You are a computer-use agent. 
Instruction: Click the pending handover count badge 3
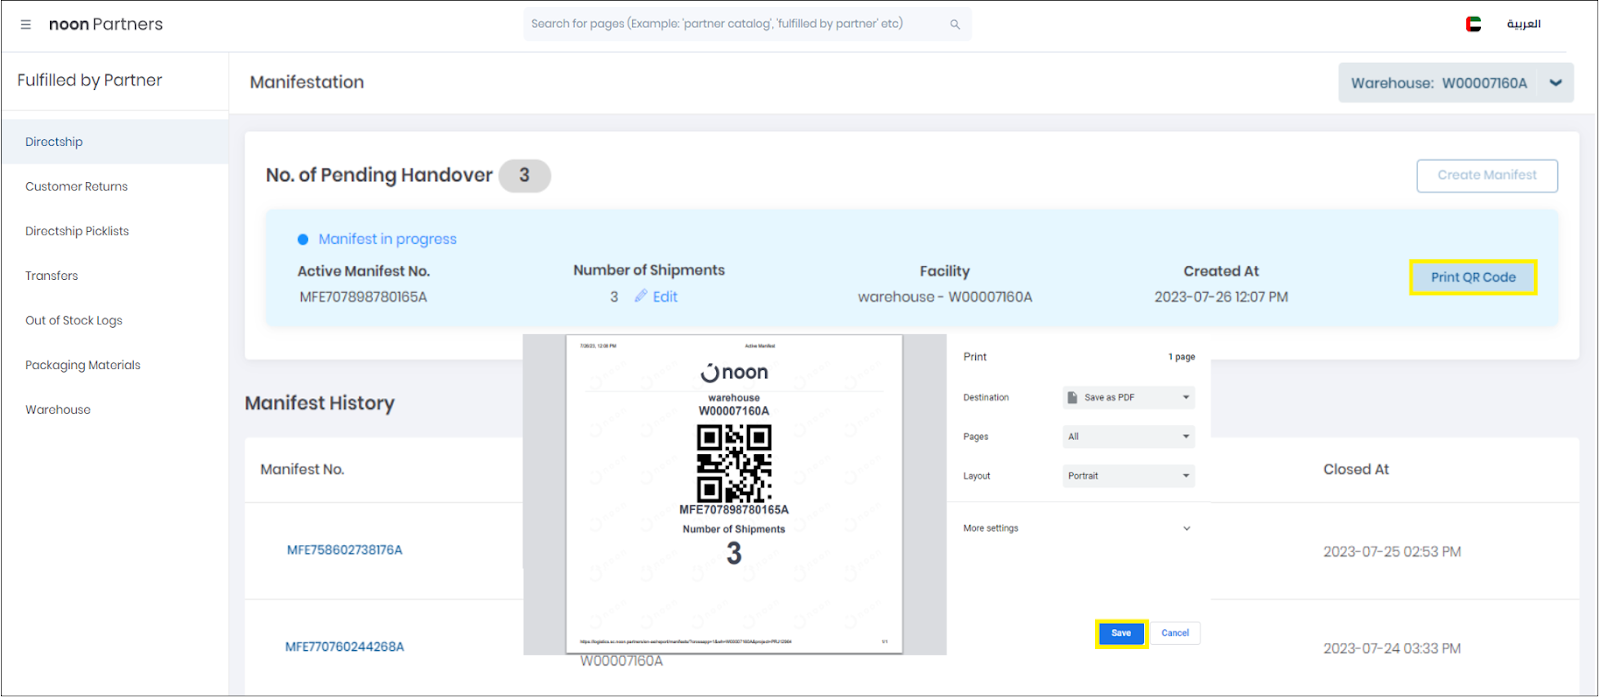pyautogui.click(x=524, y=175)
